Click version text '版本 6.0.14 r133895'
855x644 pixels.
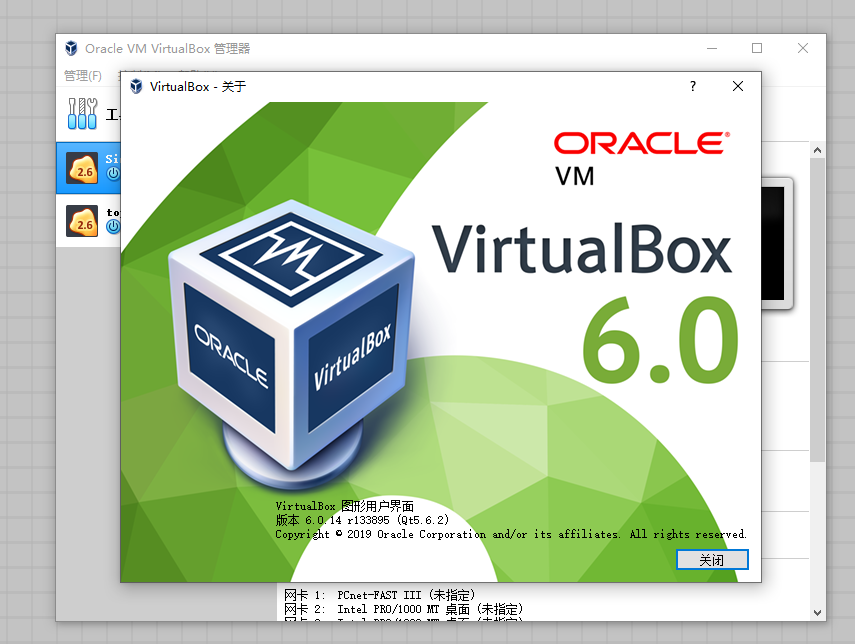click(x=362, y=520)
